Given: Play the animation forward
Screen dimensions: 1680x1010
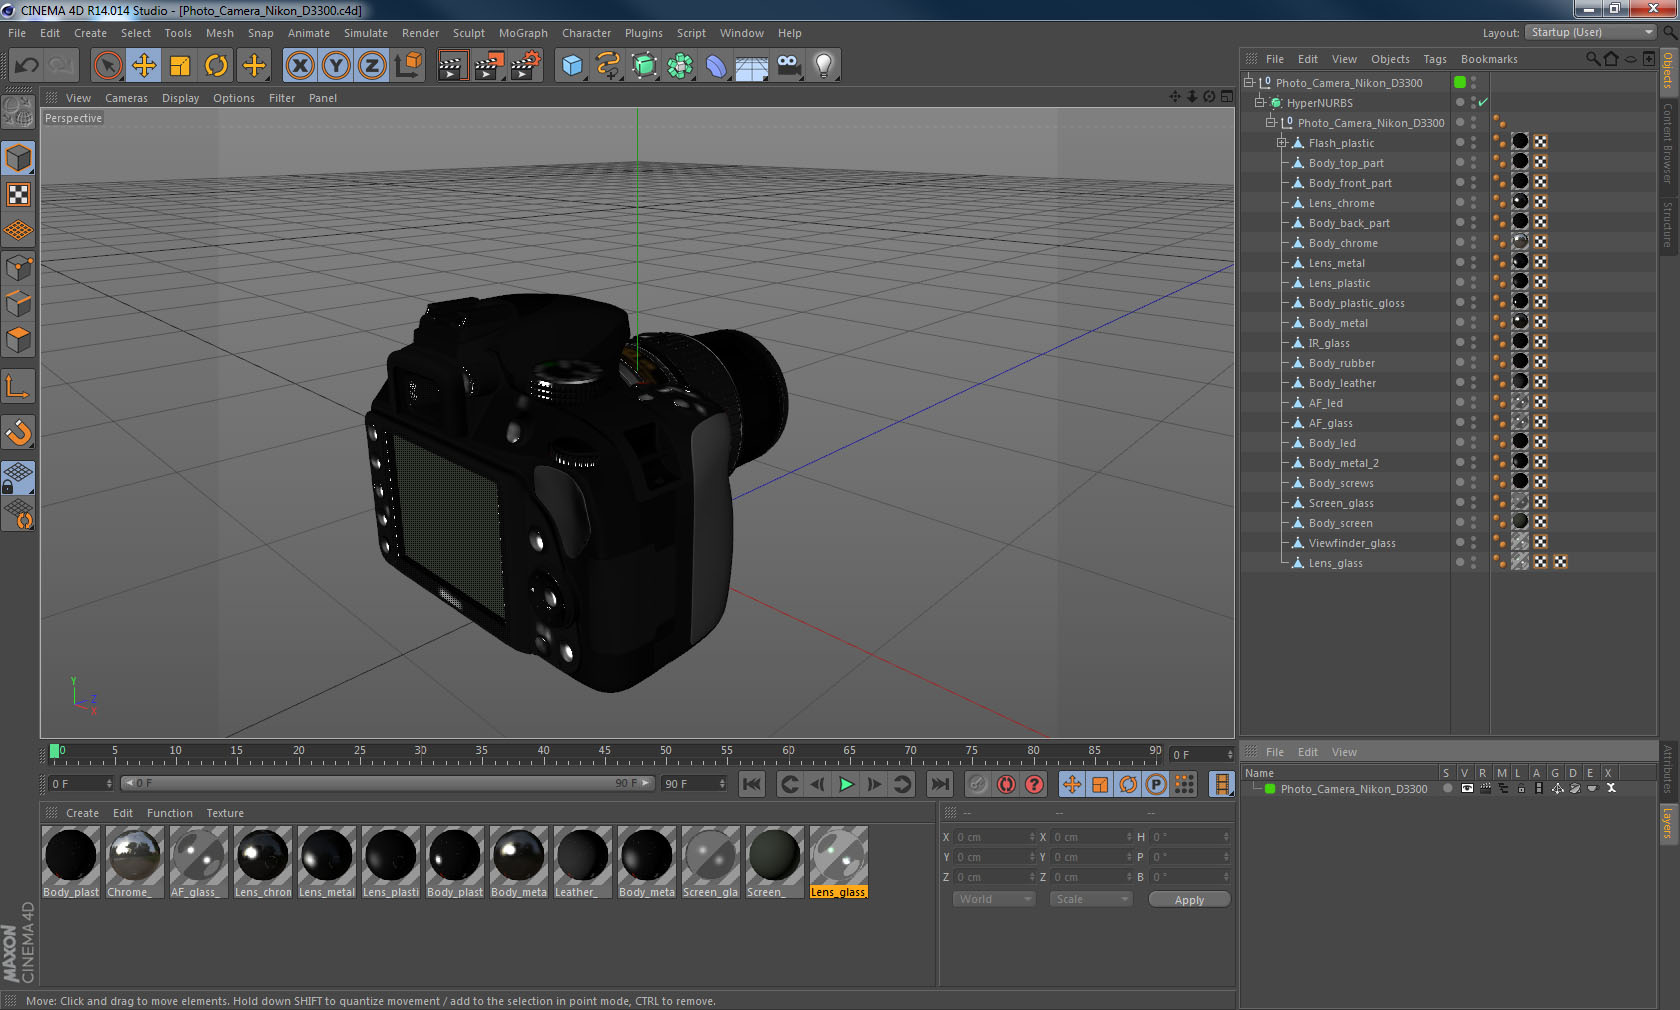Looking at the screenshot, I should [x=846, y=784].
